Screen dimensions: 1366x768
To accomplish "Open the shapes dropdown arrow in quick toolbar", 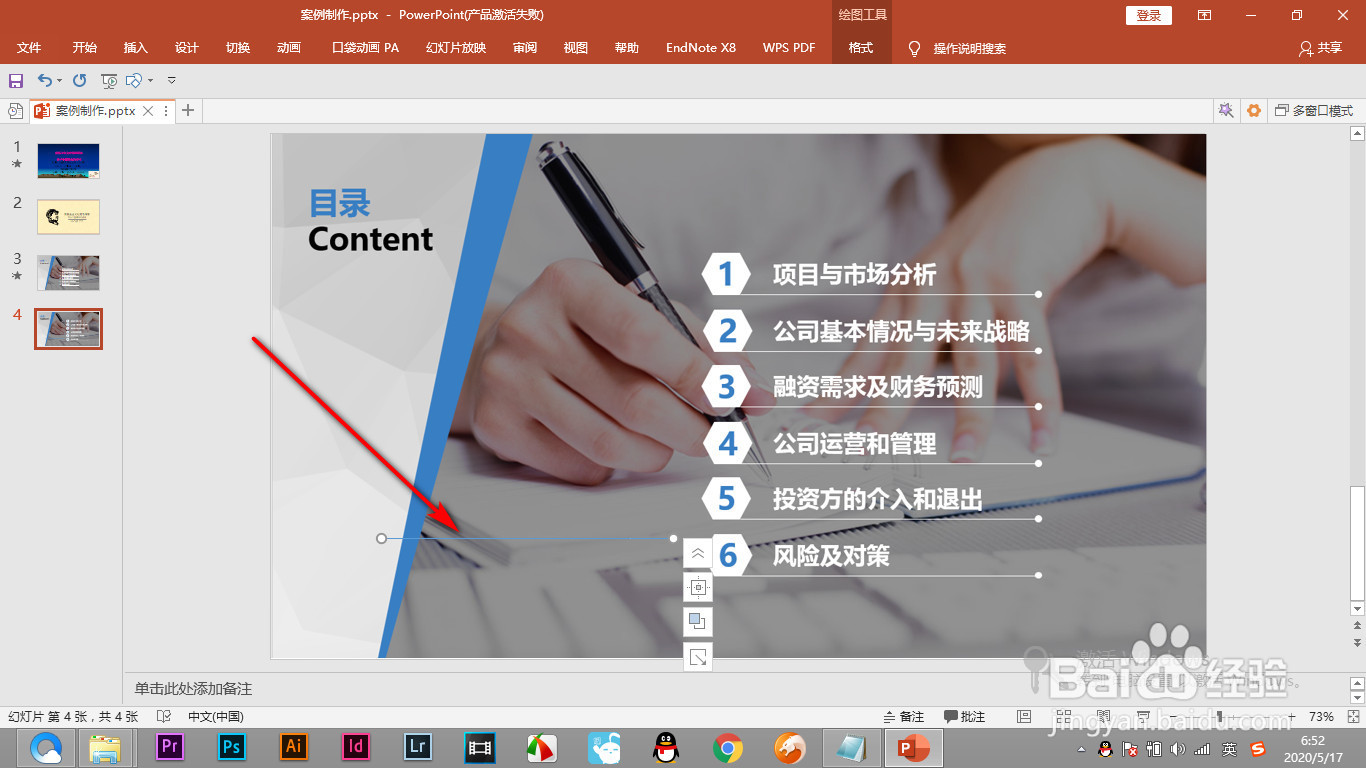I will tap(150, 80).
